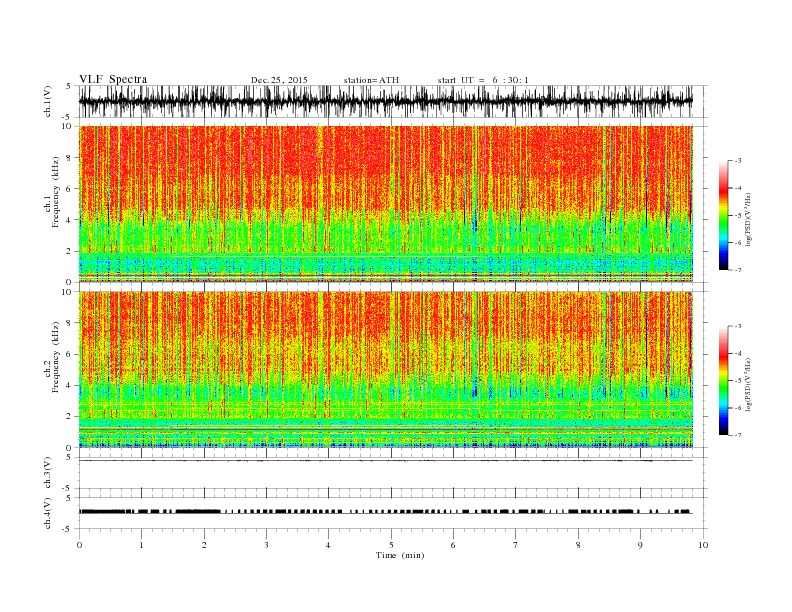
Task: Click the 'ch.4(V)' axis label
Action: pyautogui.click(x=47, y=513)
